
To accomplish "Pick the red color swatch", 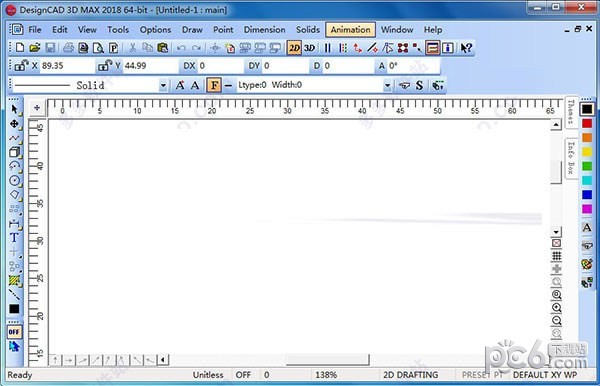I will coord(587,124).
